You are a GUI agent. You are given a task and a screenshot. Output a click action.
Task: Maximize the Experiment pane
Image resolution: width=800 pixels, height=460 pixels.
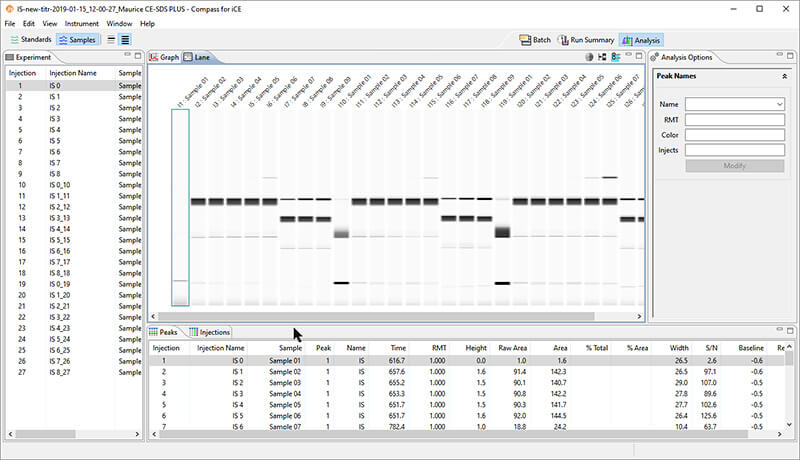(138, 56)
